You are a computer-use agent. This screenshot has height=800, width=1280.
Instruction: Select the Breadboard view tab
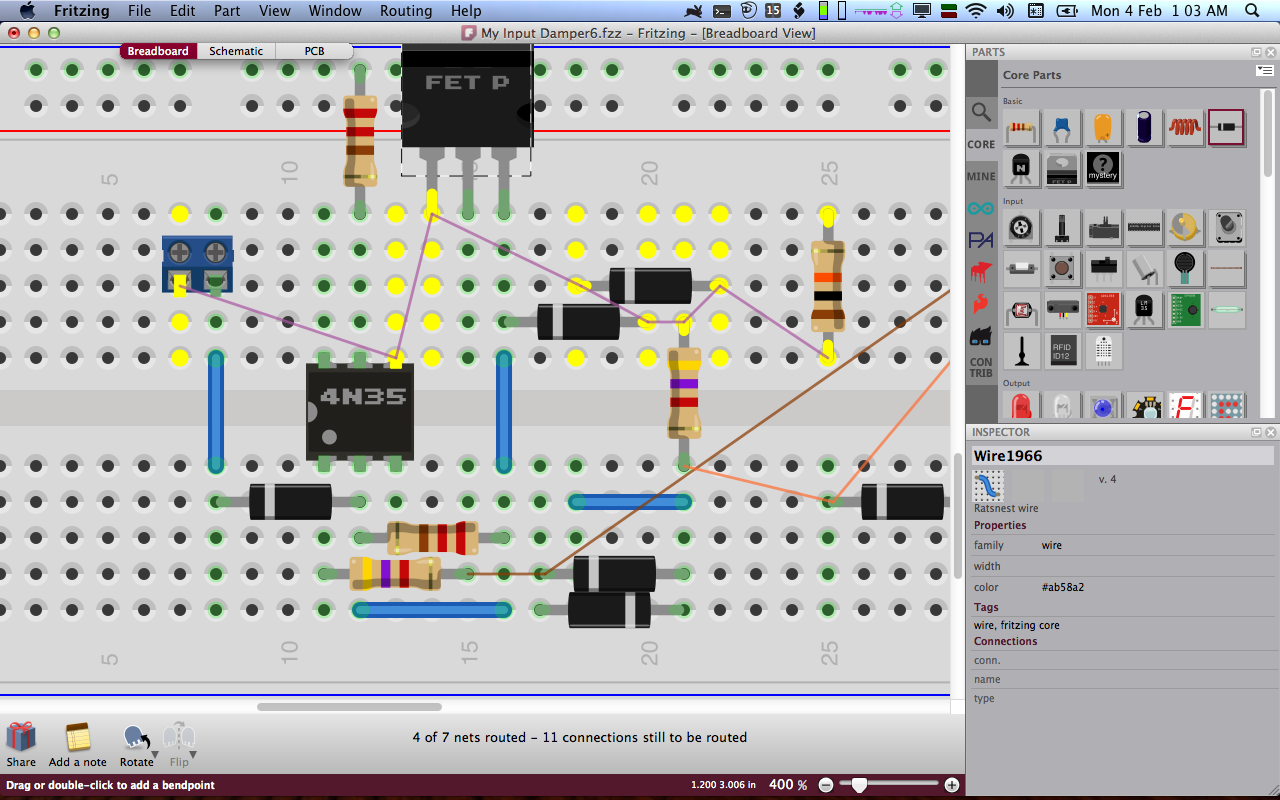158,51
